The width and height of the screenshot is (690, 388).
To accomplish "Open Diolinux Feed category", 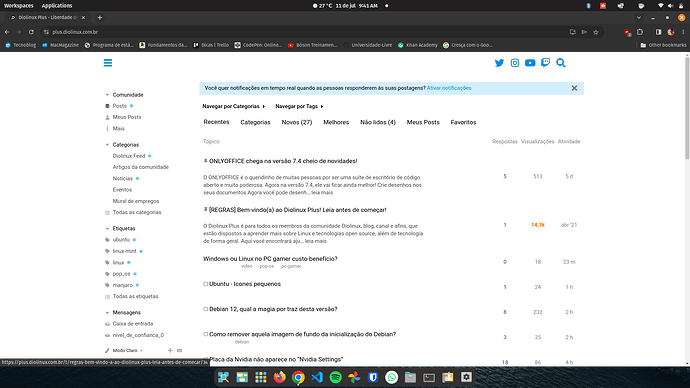I will [x=129, y=156].
